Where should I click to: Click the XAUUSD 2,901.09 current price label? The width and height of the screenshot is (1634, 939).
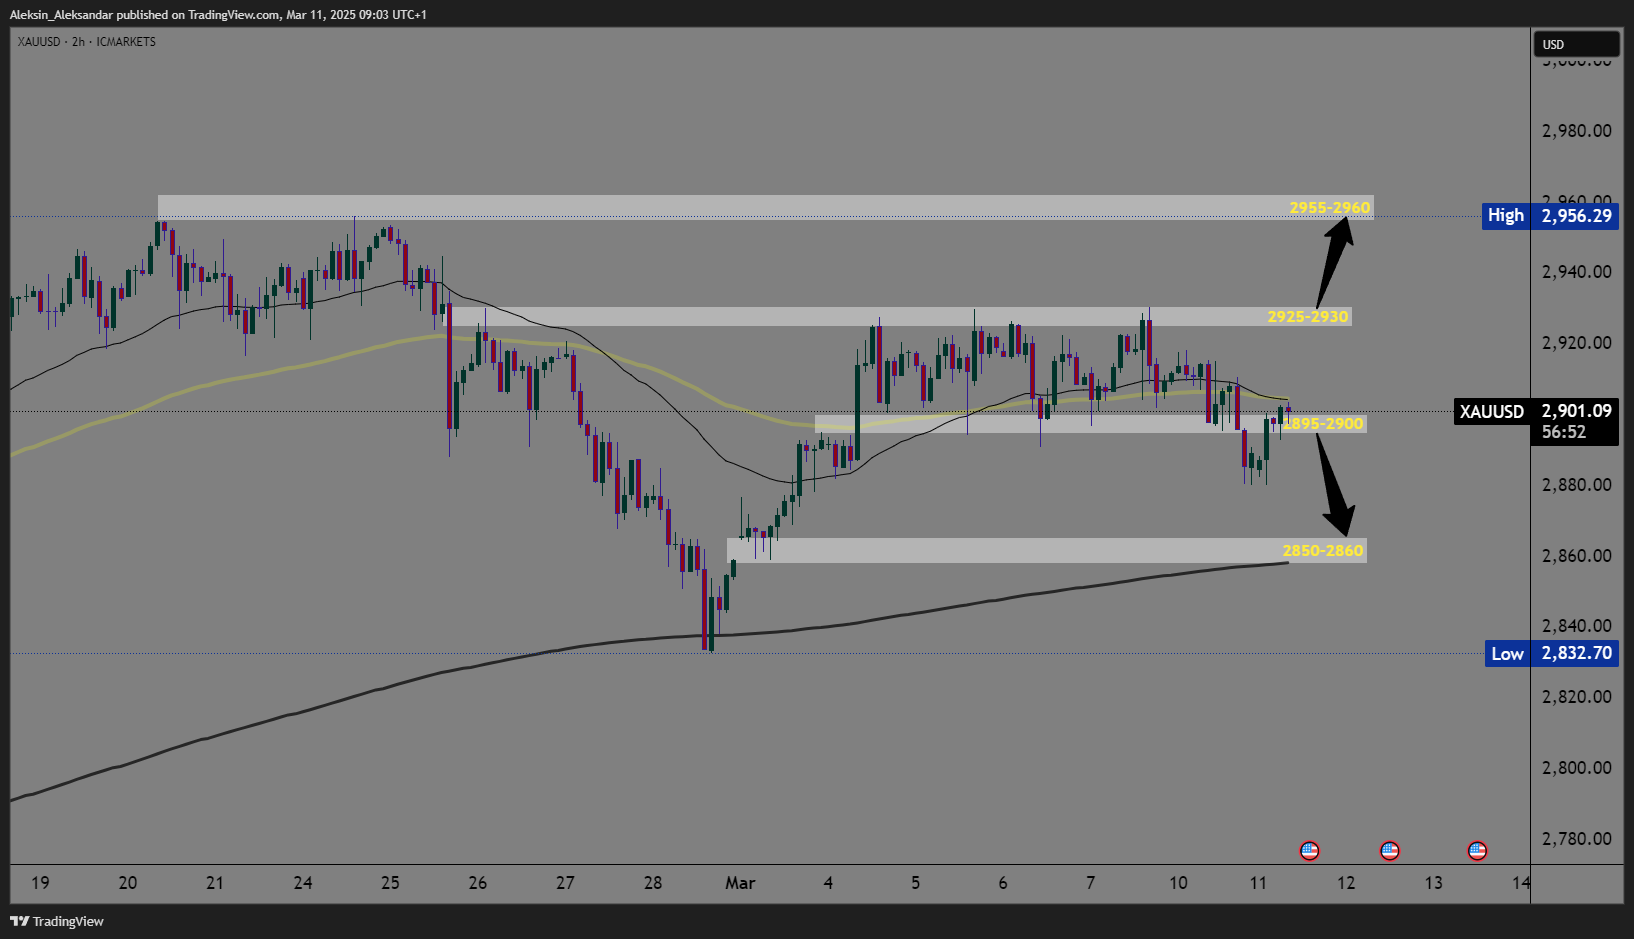(x=1536, y=411)
